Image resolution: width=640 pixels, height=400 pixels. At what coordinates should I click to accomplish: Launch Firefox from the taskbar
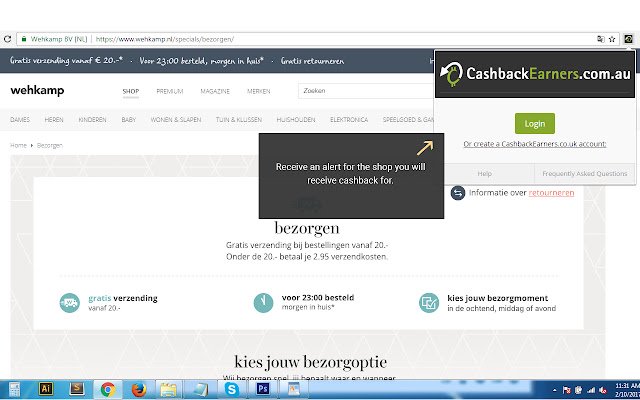(x=139, y=389)
